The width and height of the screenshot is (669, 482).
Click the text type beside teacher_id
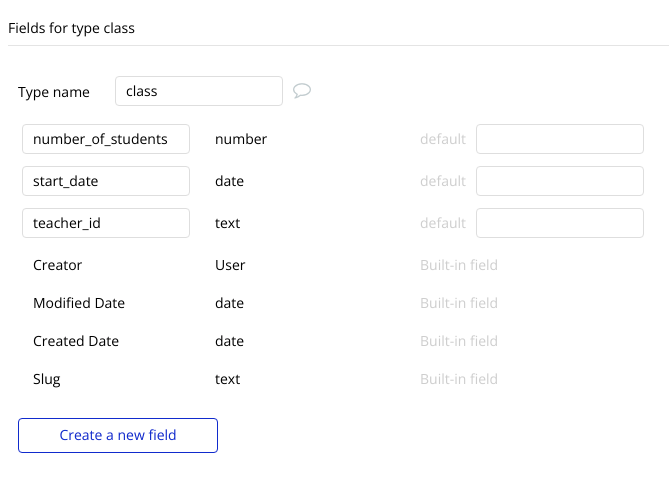pos(227,223)
